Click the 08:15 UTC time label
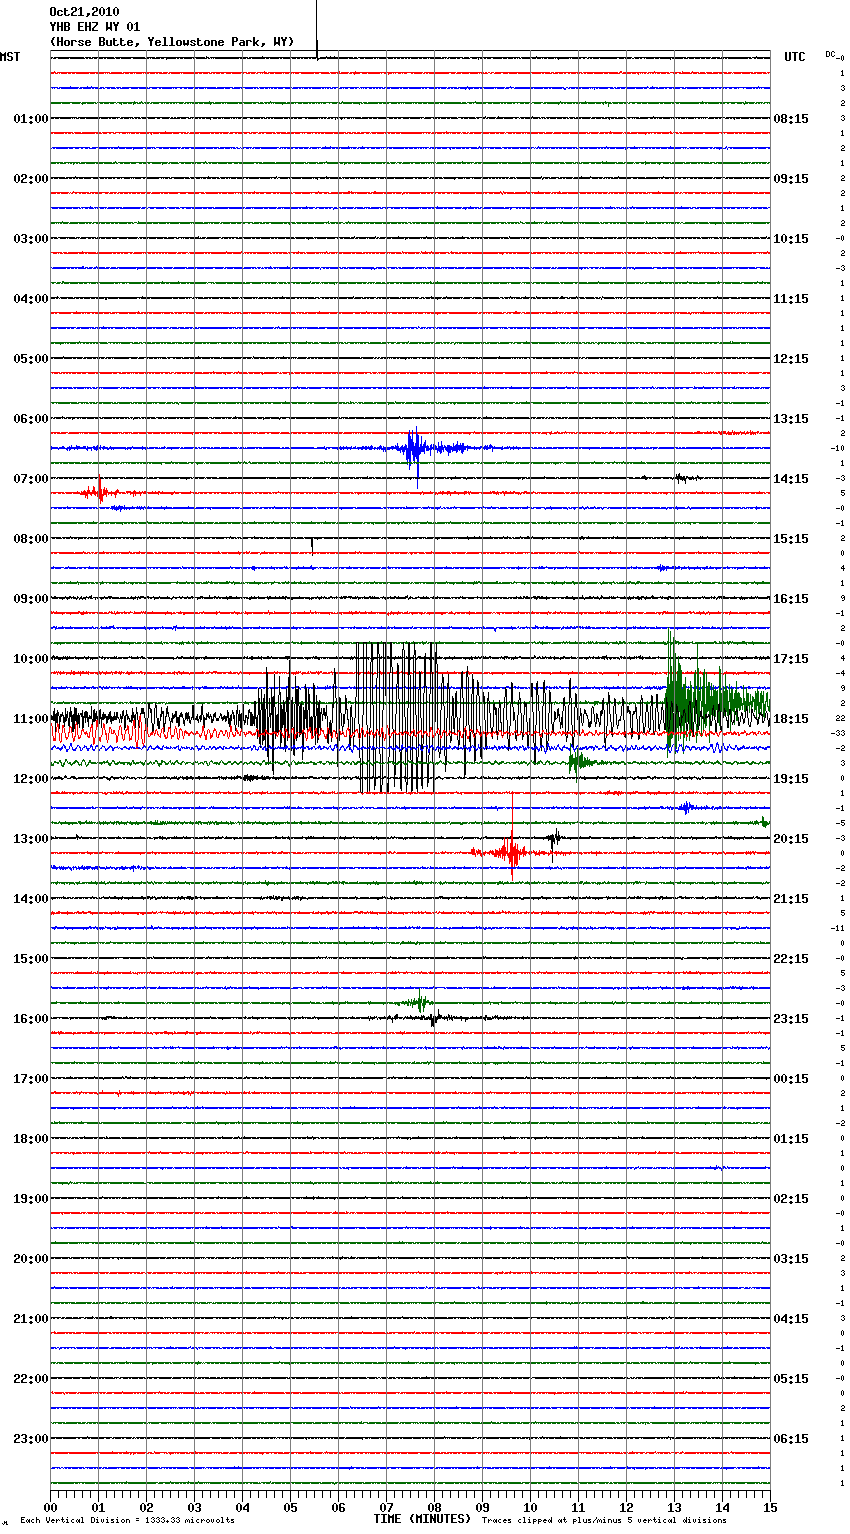The width and height of the screenshot is (850, 1534). tap(791, 119)
